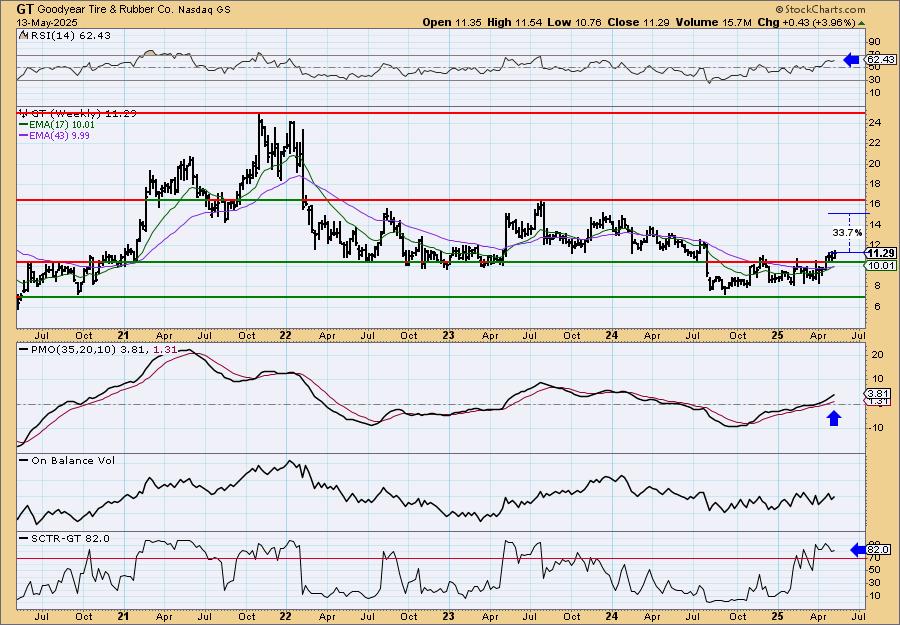Click the 24 label on the price axis
The image size is (900, 625).
click(875, 123)
